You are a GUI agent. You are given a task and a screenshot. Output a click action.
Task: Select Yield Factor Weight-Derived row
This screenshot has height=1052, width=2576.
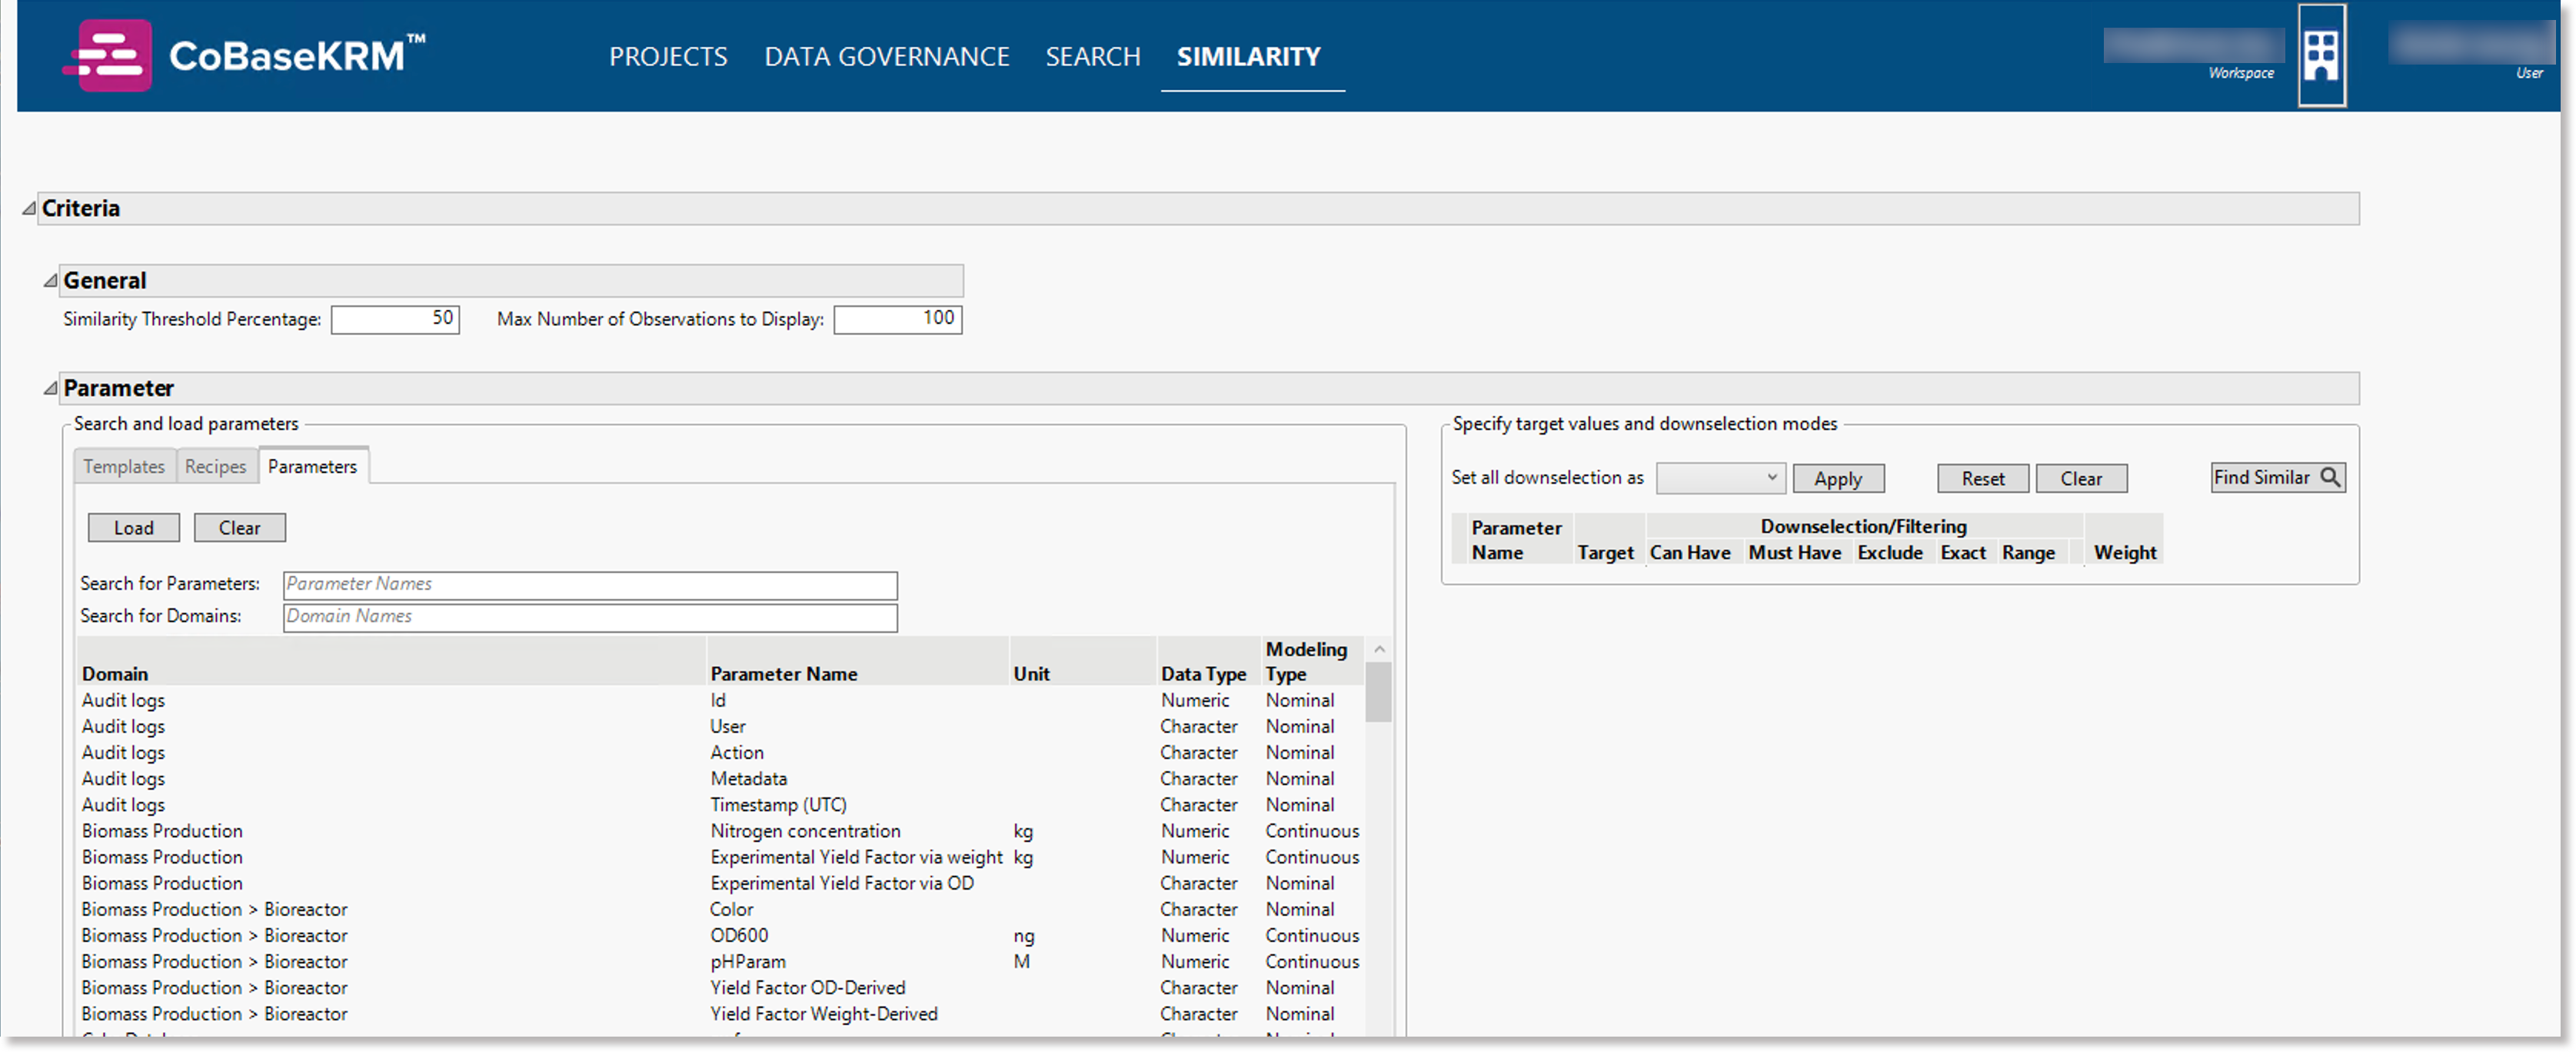point(721,1013)
